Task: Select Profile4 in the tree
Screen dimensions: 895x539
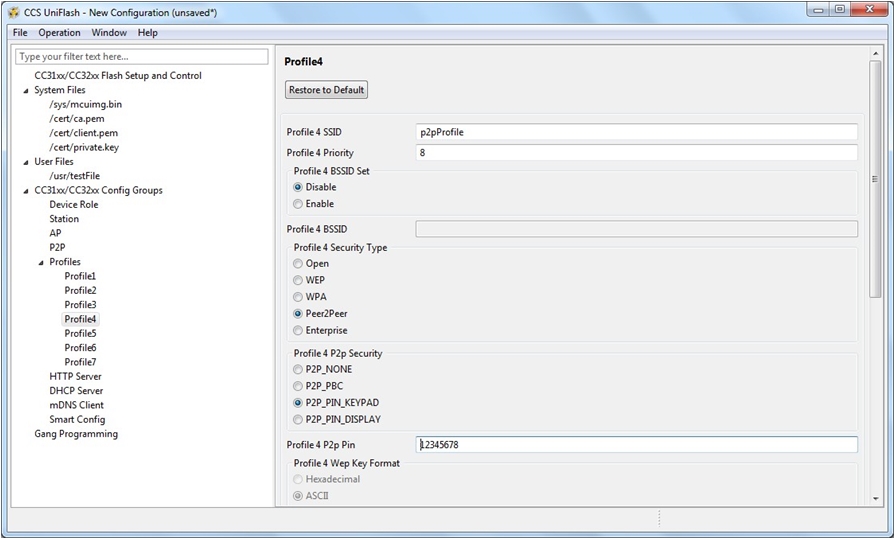Action: click(x=80, y=319)
